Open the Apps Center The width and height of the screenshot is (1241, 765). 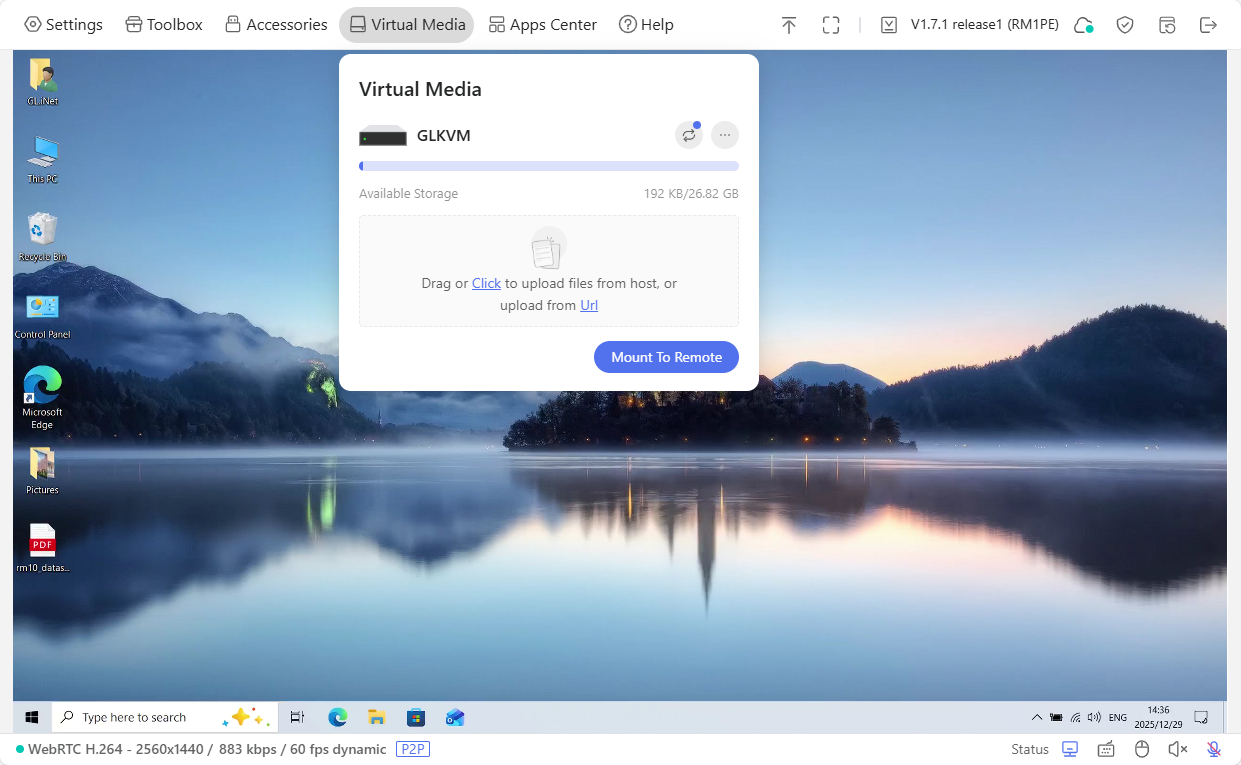pos(542,24)
